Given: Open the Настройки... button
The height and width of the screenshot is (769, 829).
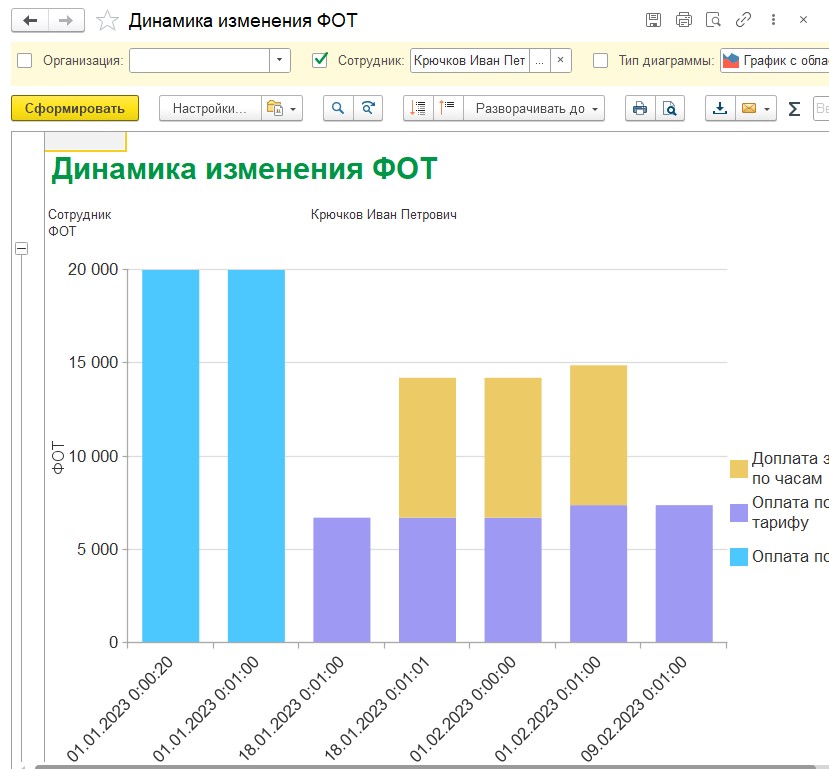Looking at the screenshot, I should click(210, 108).
